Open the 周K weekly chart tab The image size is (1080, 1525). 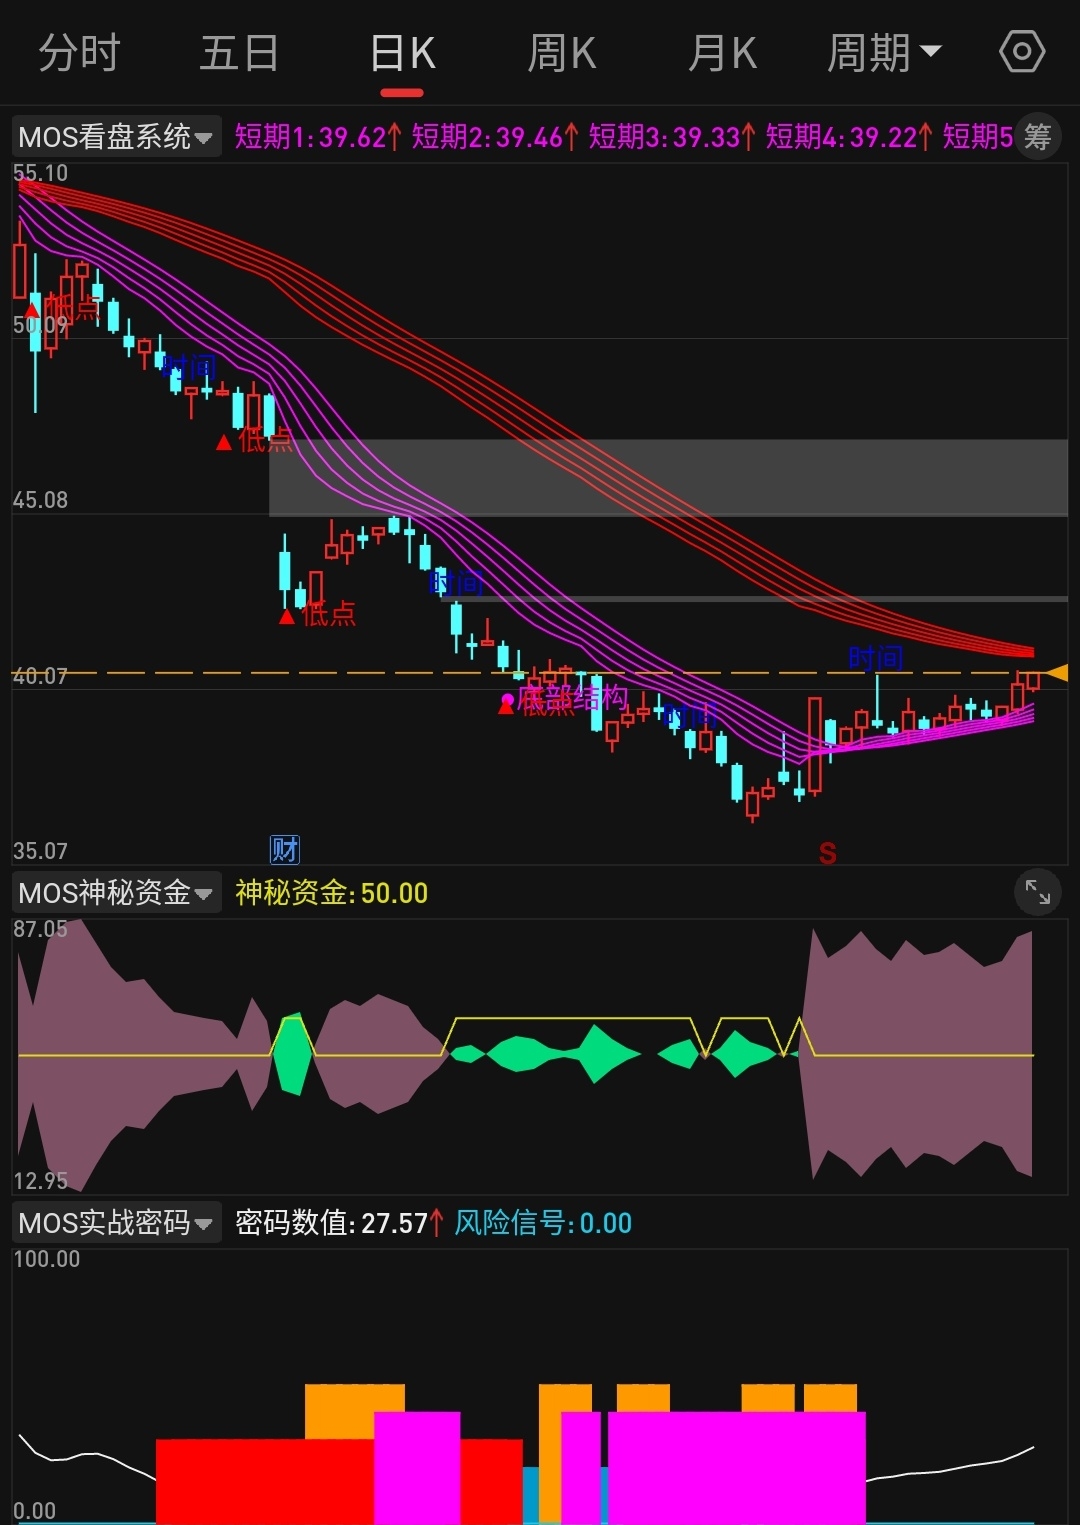click(x=562, y=53)
